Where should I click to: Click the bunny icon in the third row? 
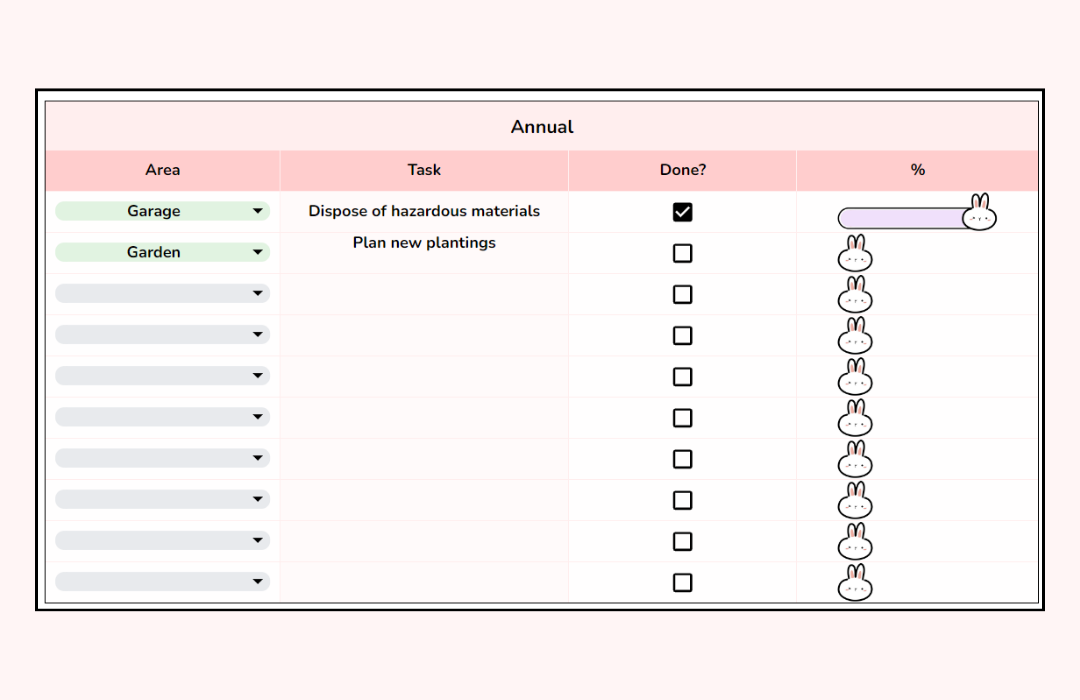coord(855,297)
